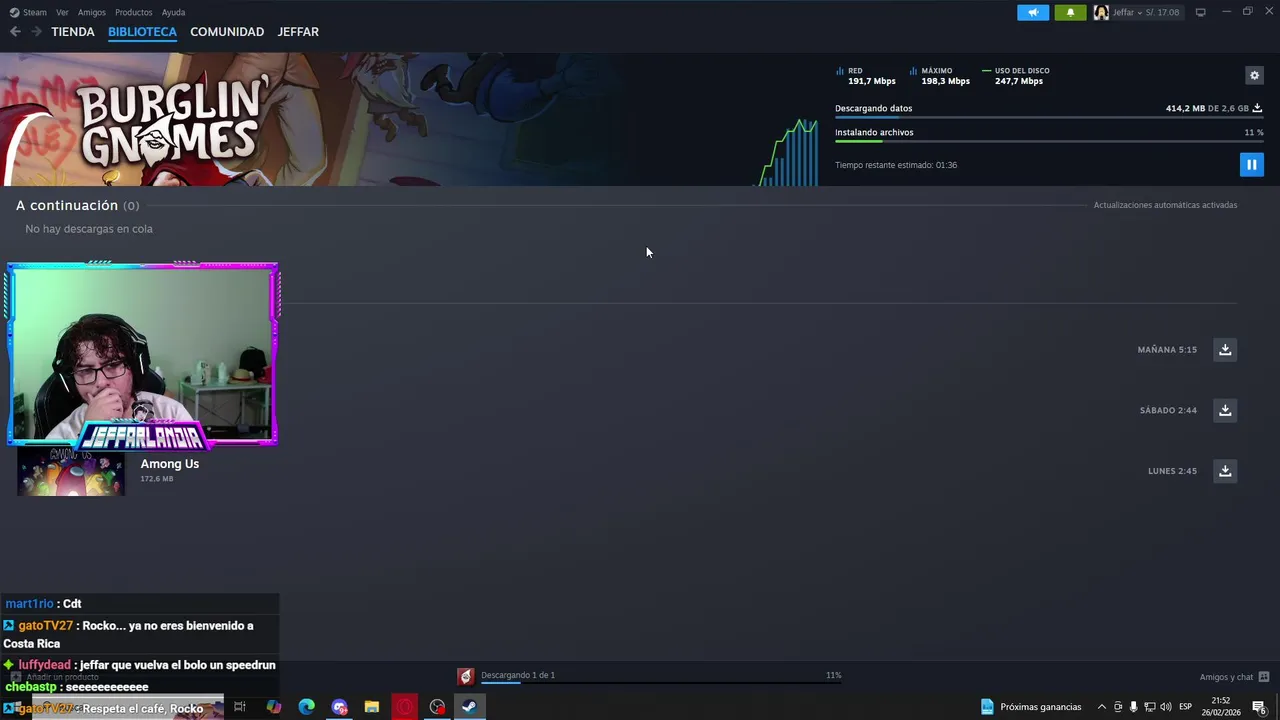Click the microphone tray icon
The width and height of the screenshot is (1280, 720).
[x=1133, y=707]
